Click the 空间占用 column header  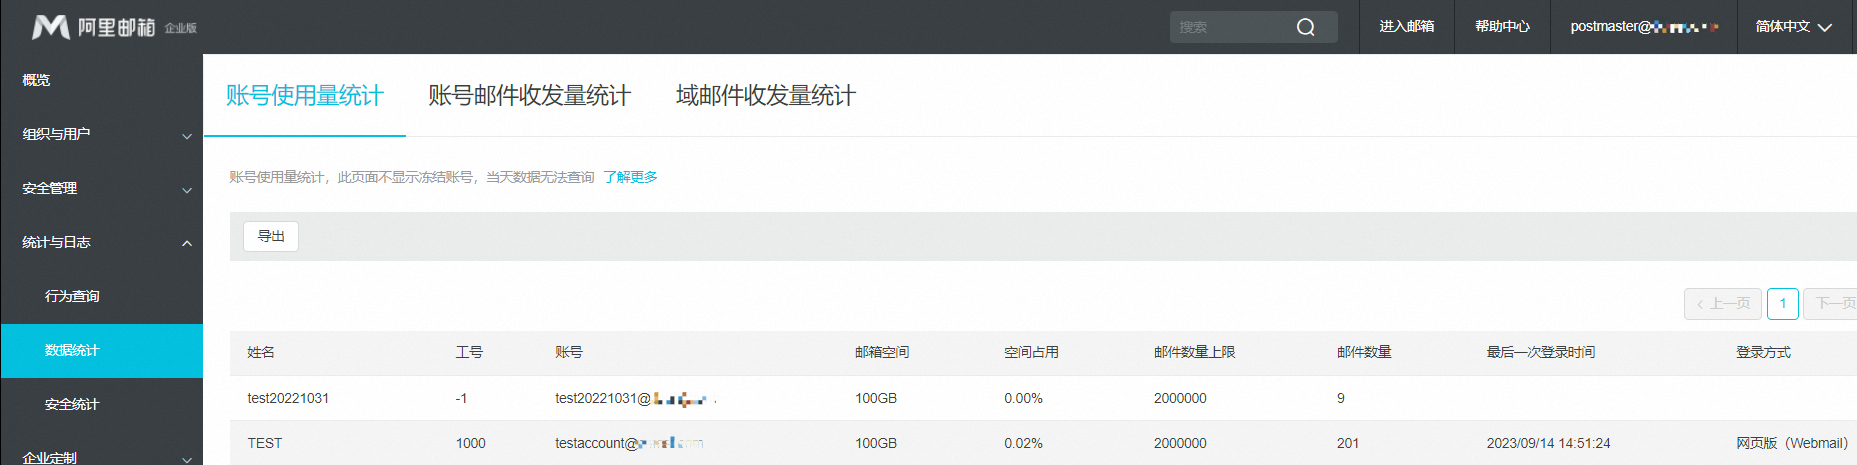[x=1031, y=352]
